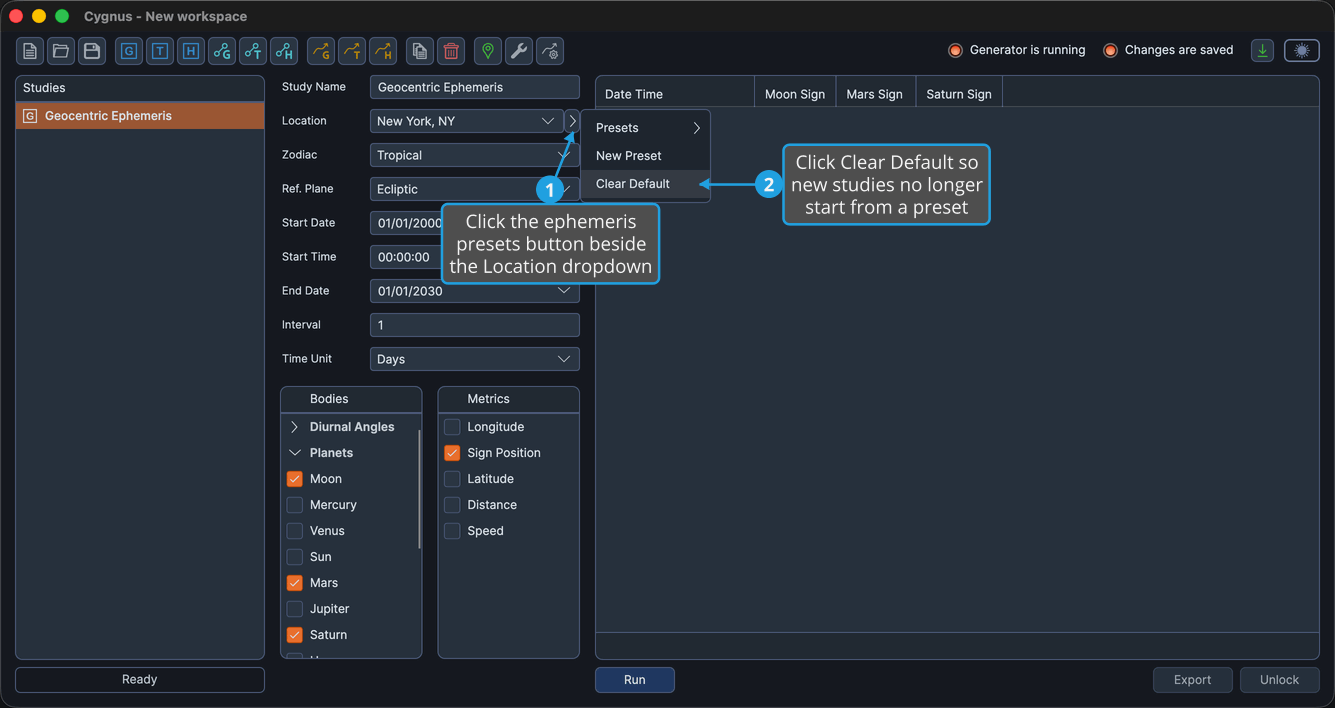Open the chart-with-gear settings icon
The image size is (1335, 708).
[550, 51]
